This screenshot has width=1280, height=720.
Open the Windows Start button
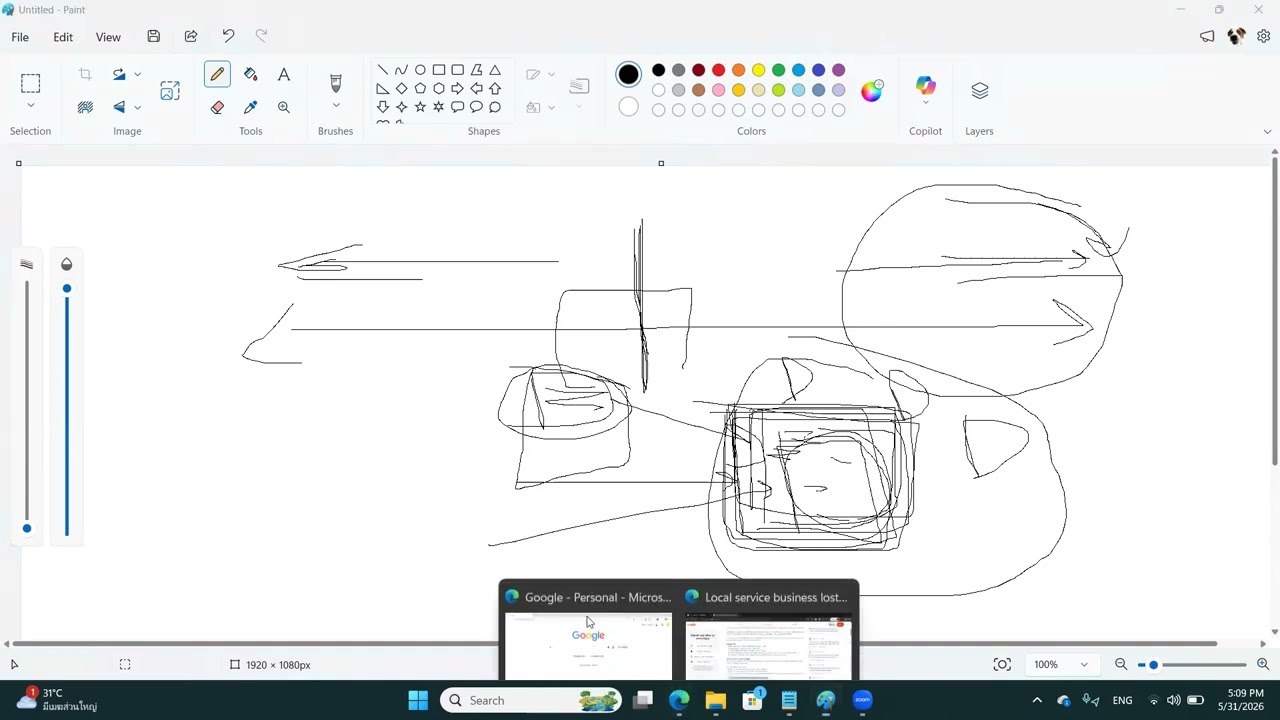click(x=418, y=700)
